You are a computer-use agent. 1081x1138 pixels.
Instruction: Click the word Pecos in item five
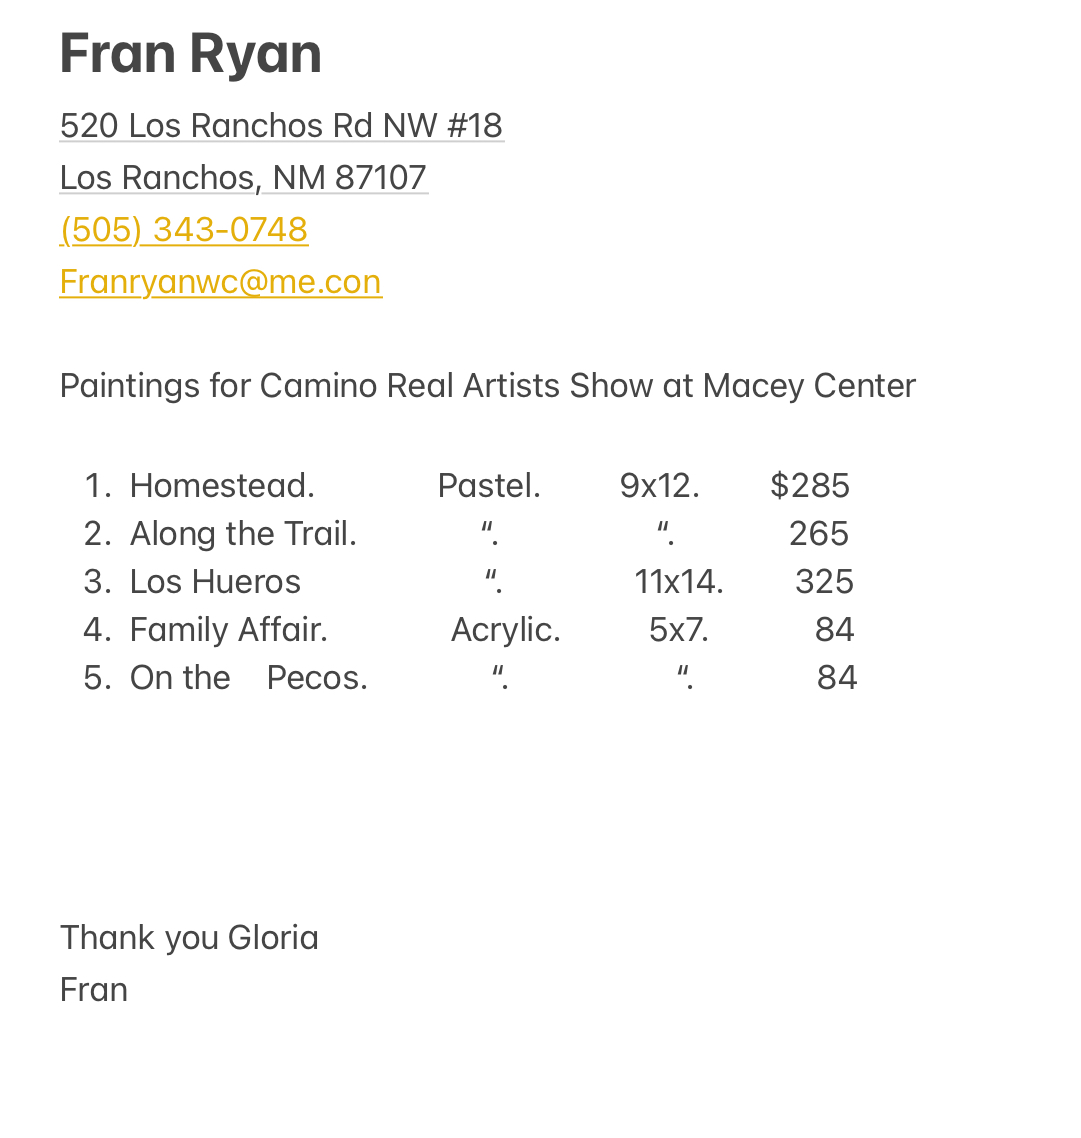pos(316,678)
